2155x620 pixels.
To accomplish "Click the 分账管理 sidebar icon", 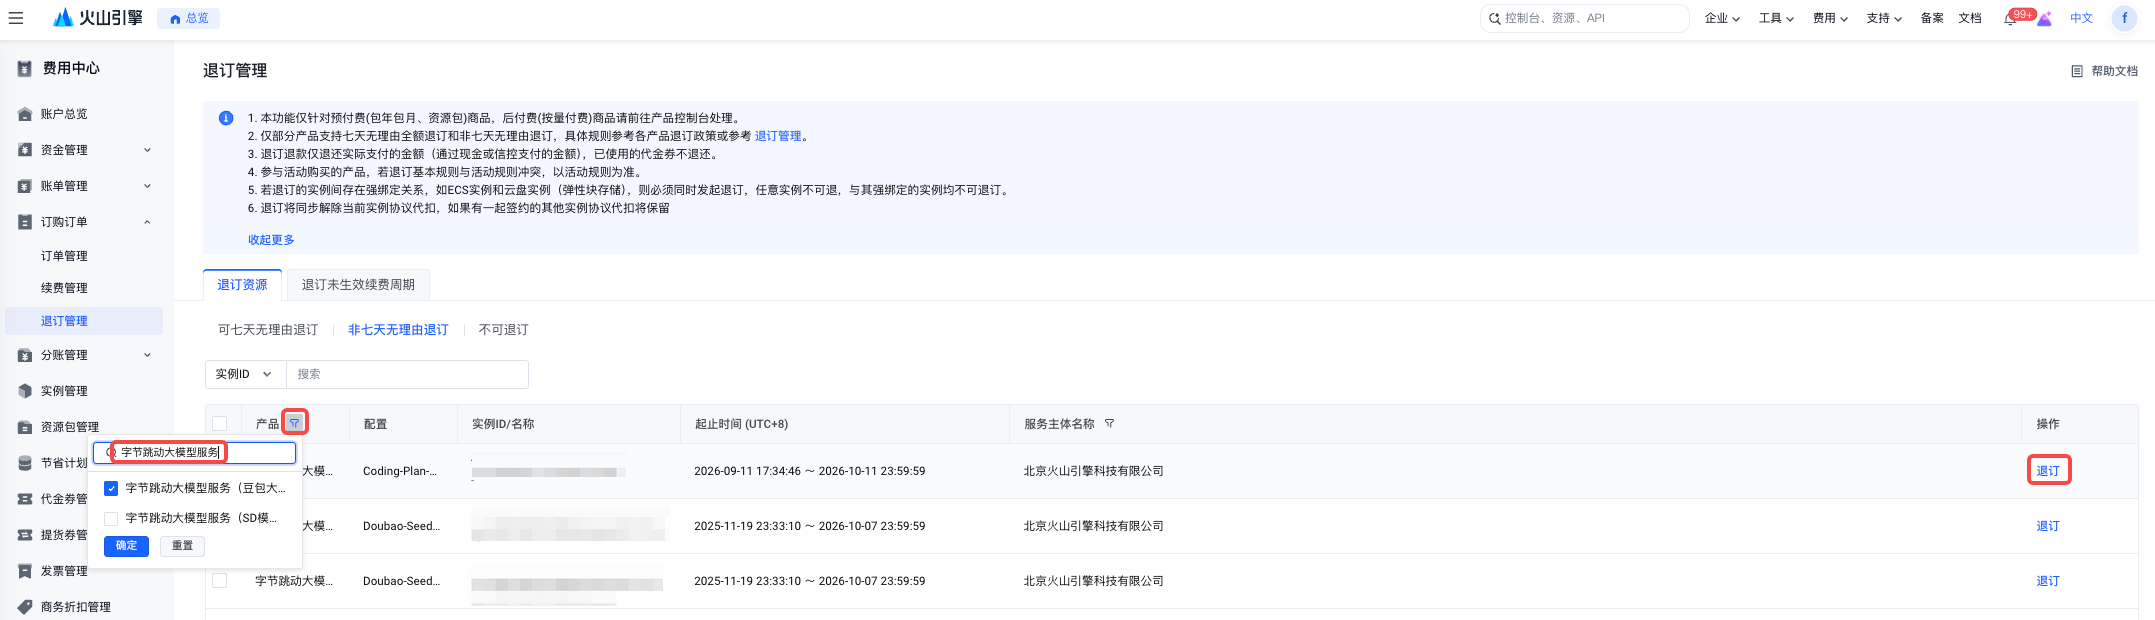I will click(x=25, y=355).
